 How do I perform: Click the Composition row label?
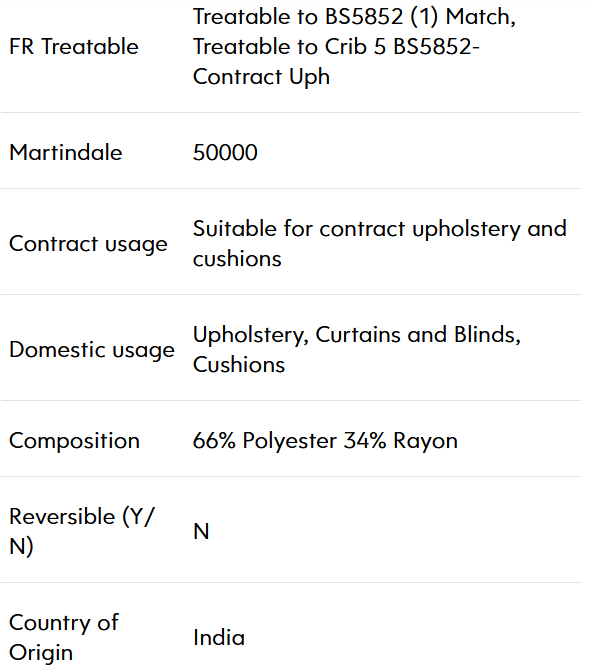click(75, 441)
